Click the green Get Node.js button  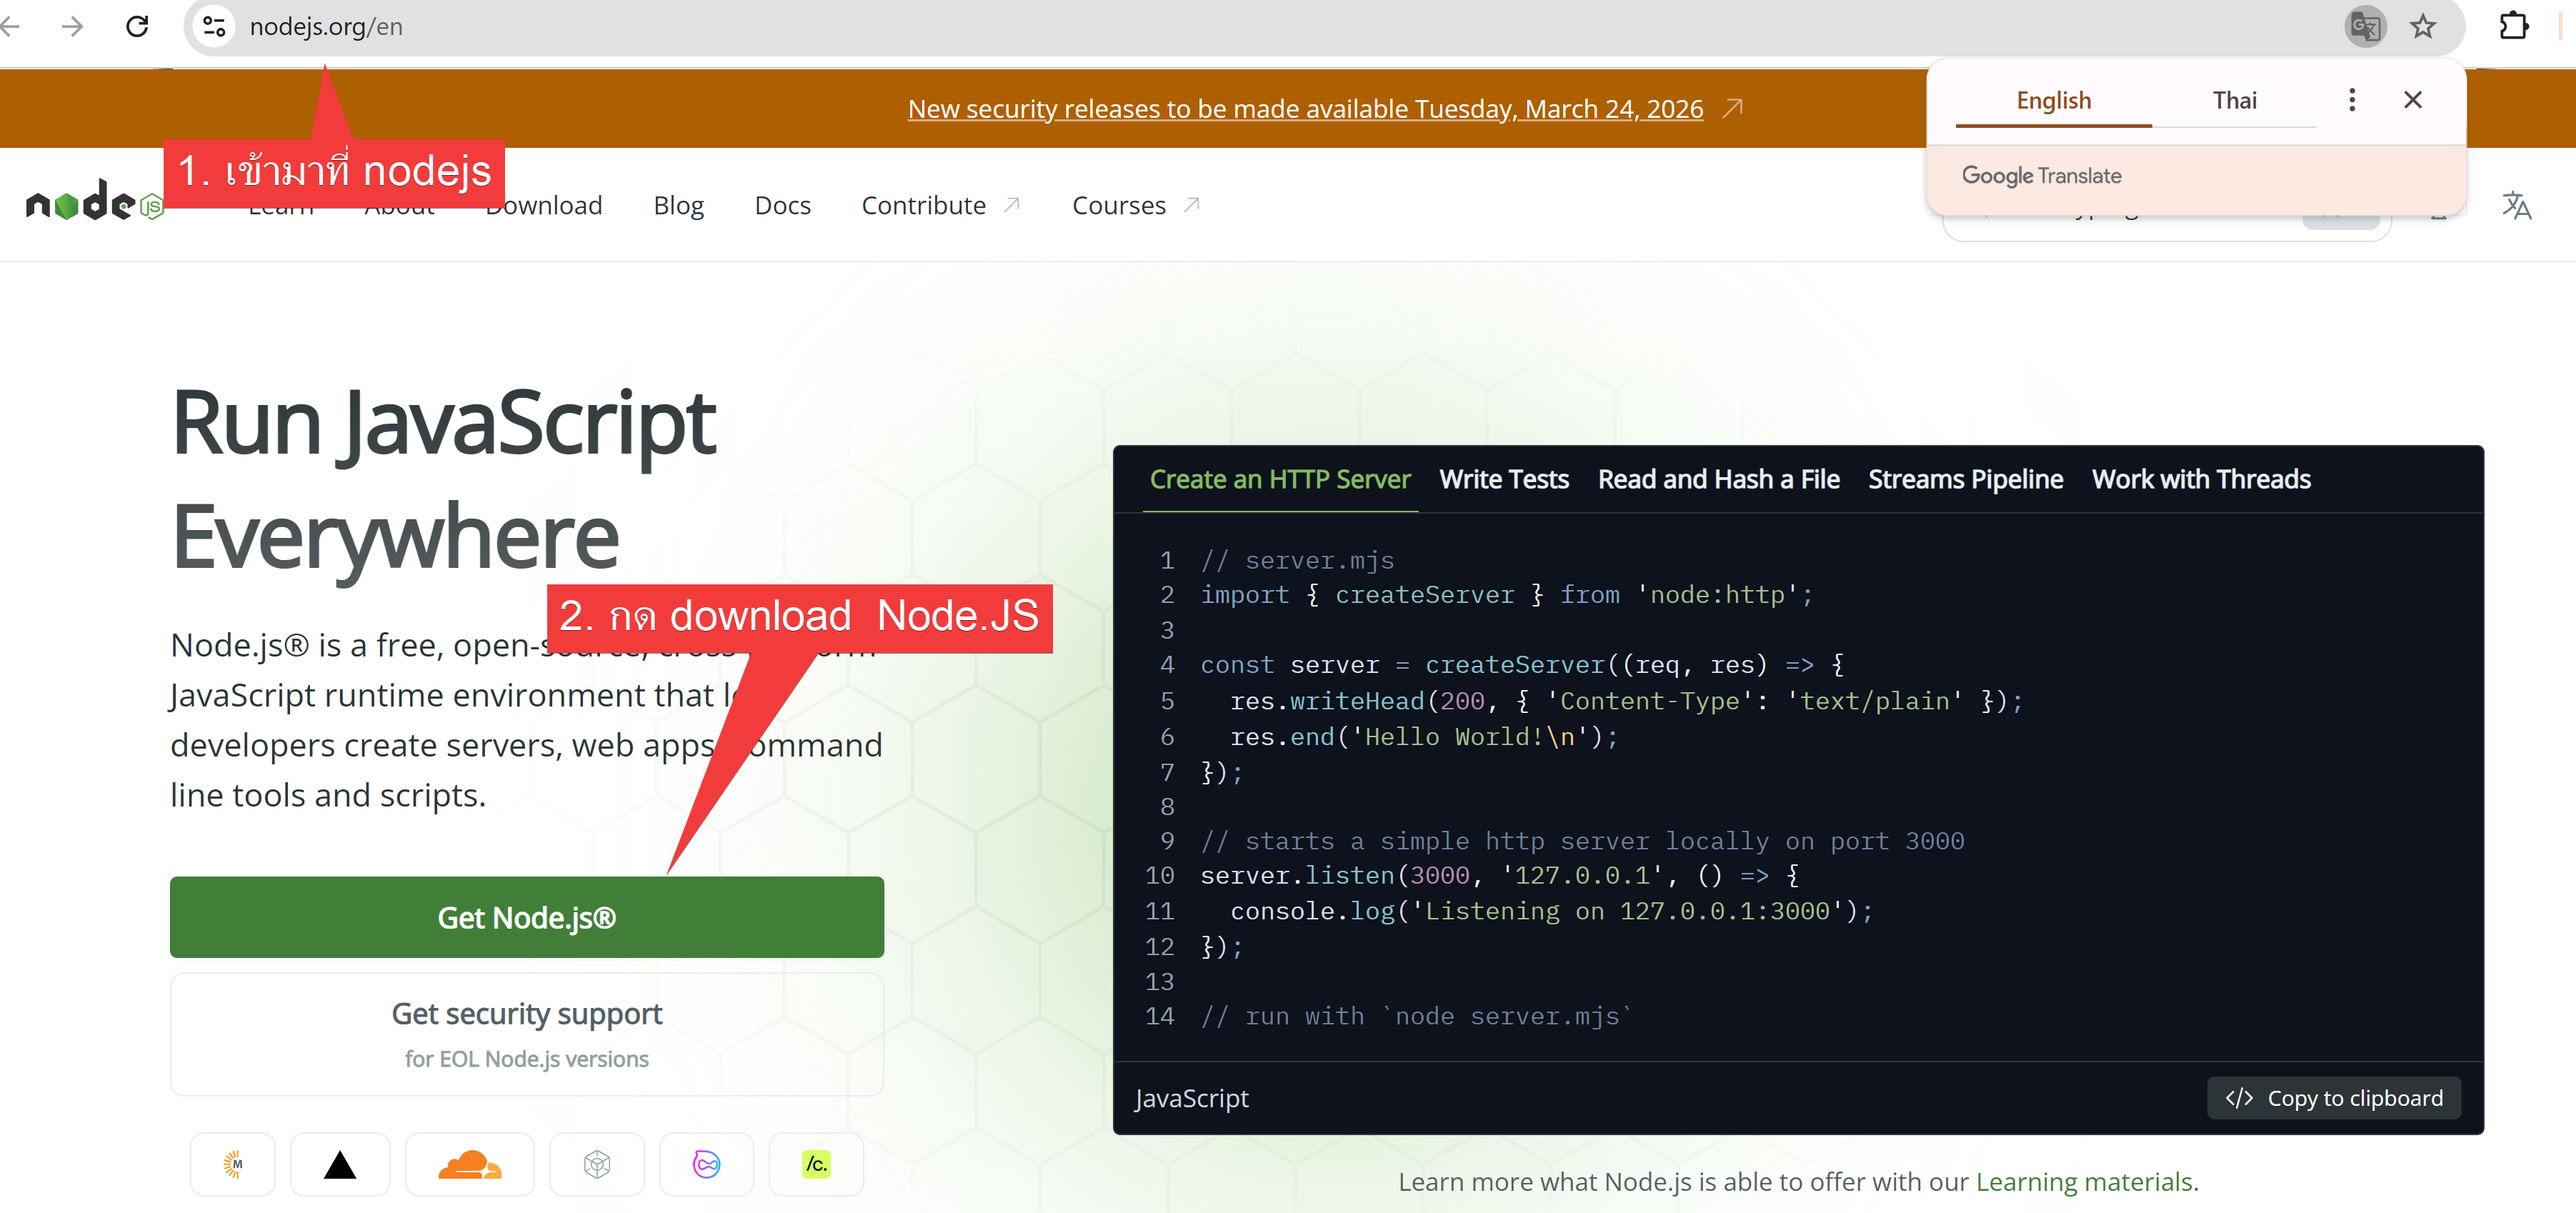[x=526, y=917]
